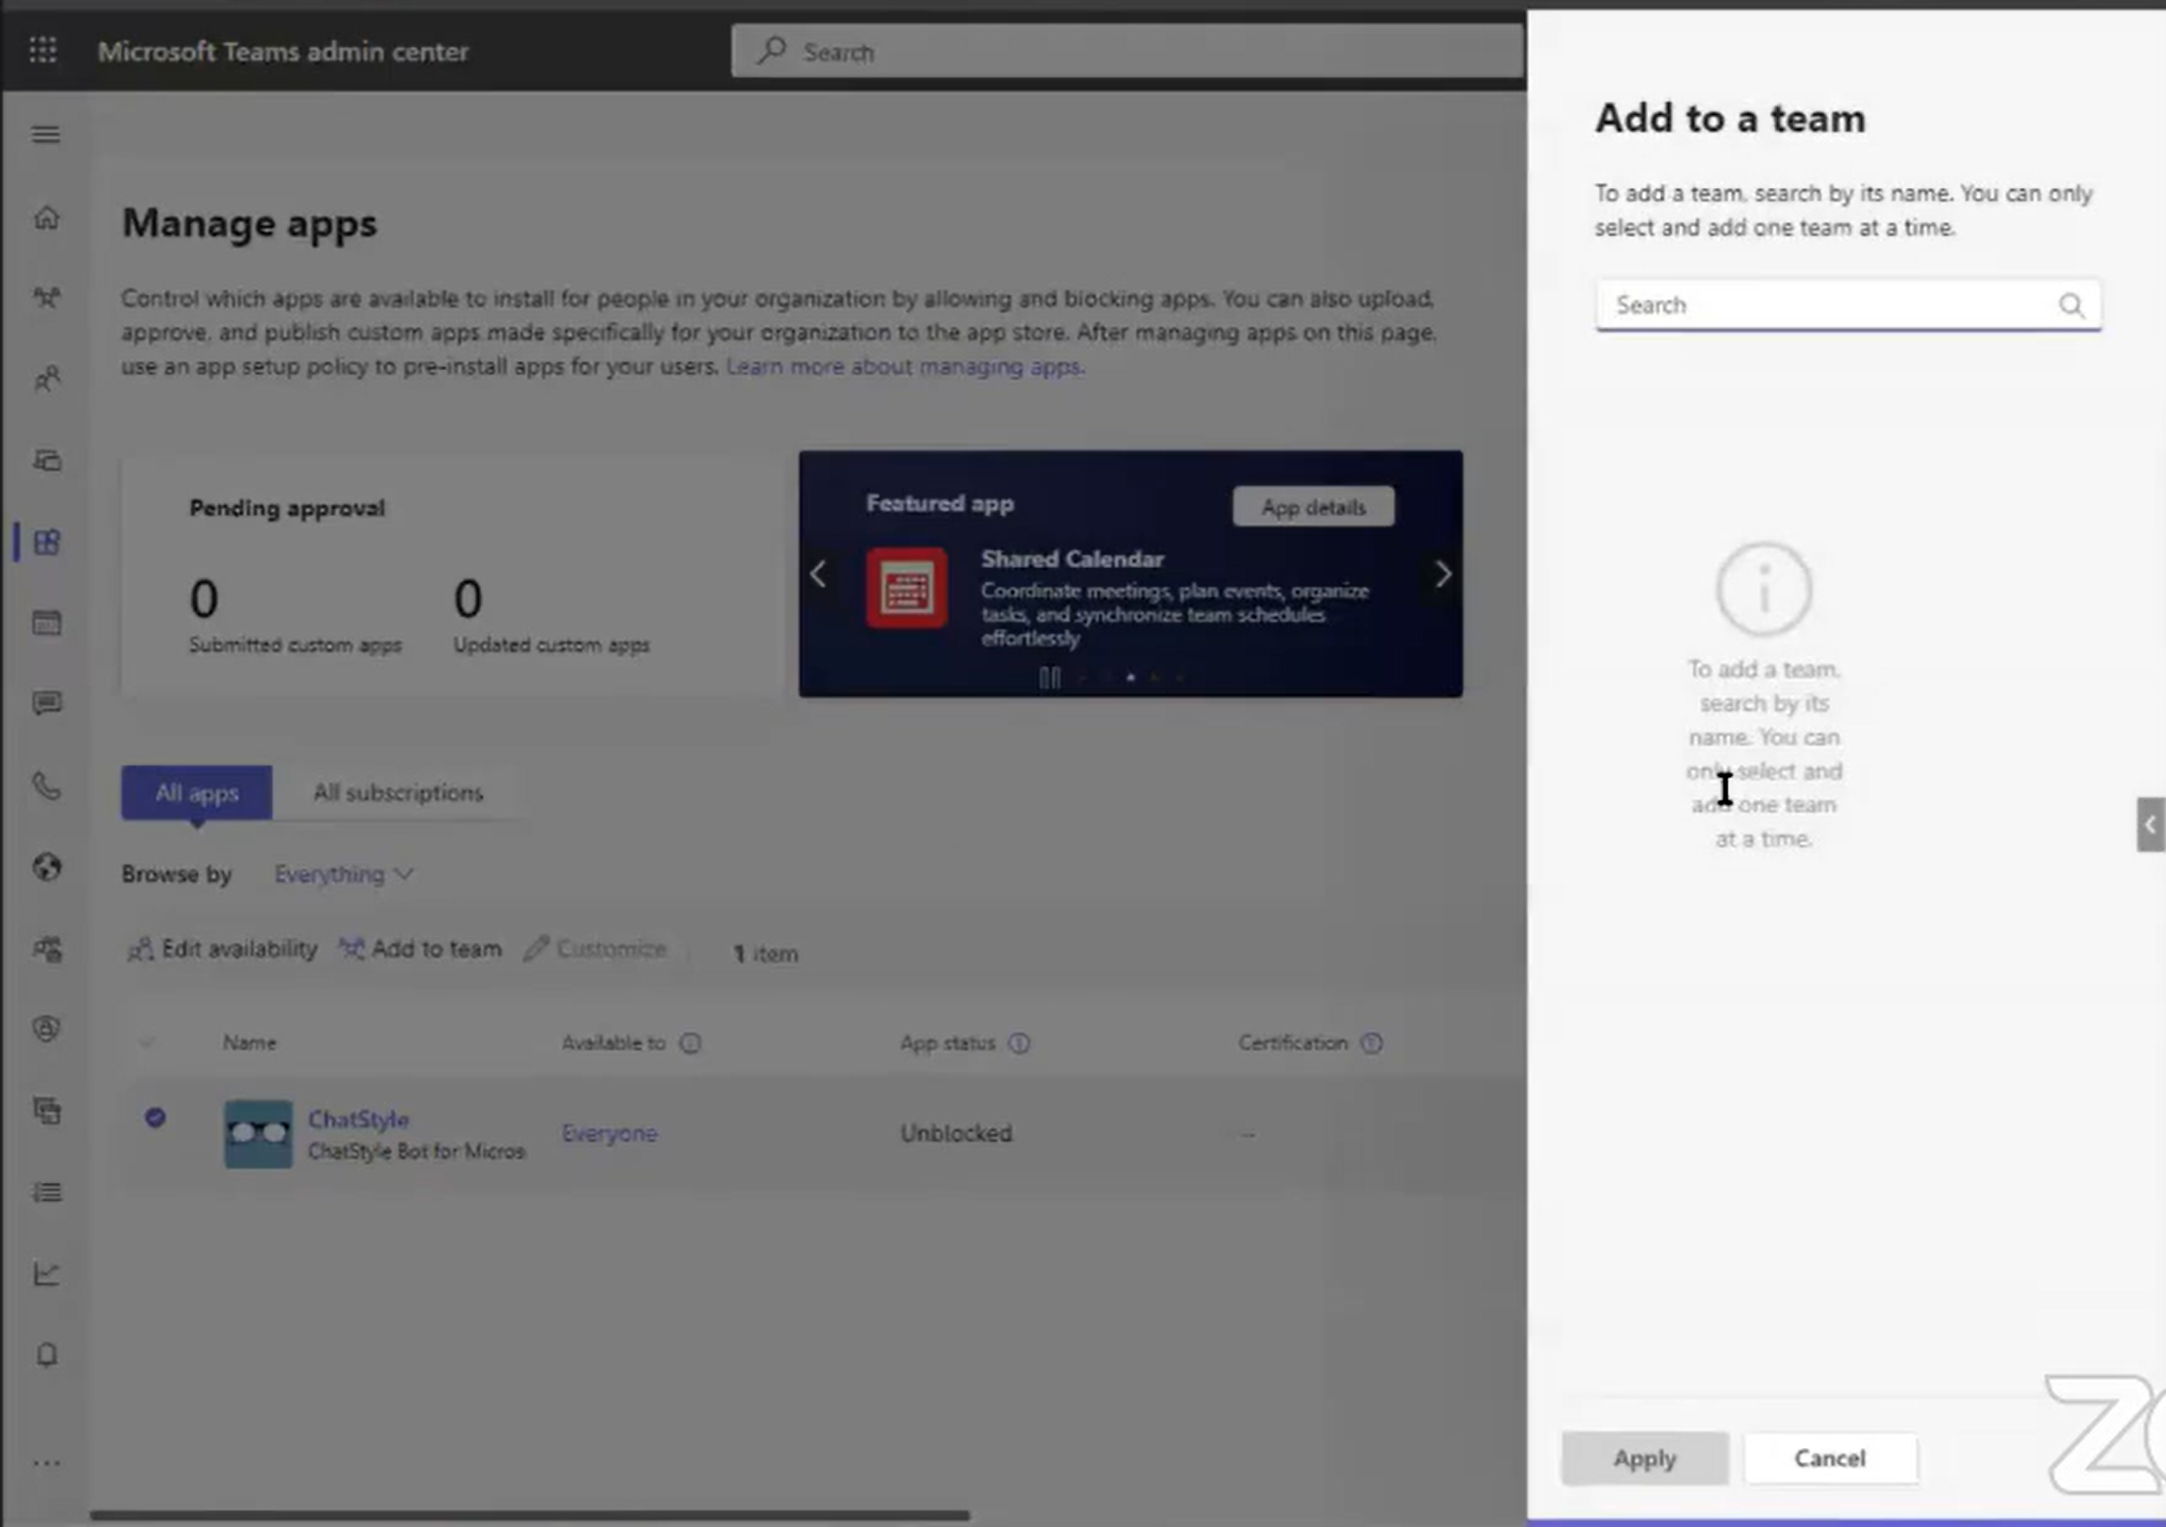Screen dimensions: 2166x1527
Task: Open the ChatStyle app thumbnail
Action: [x=258, y=1134]
